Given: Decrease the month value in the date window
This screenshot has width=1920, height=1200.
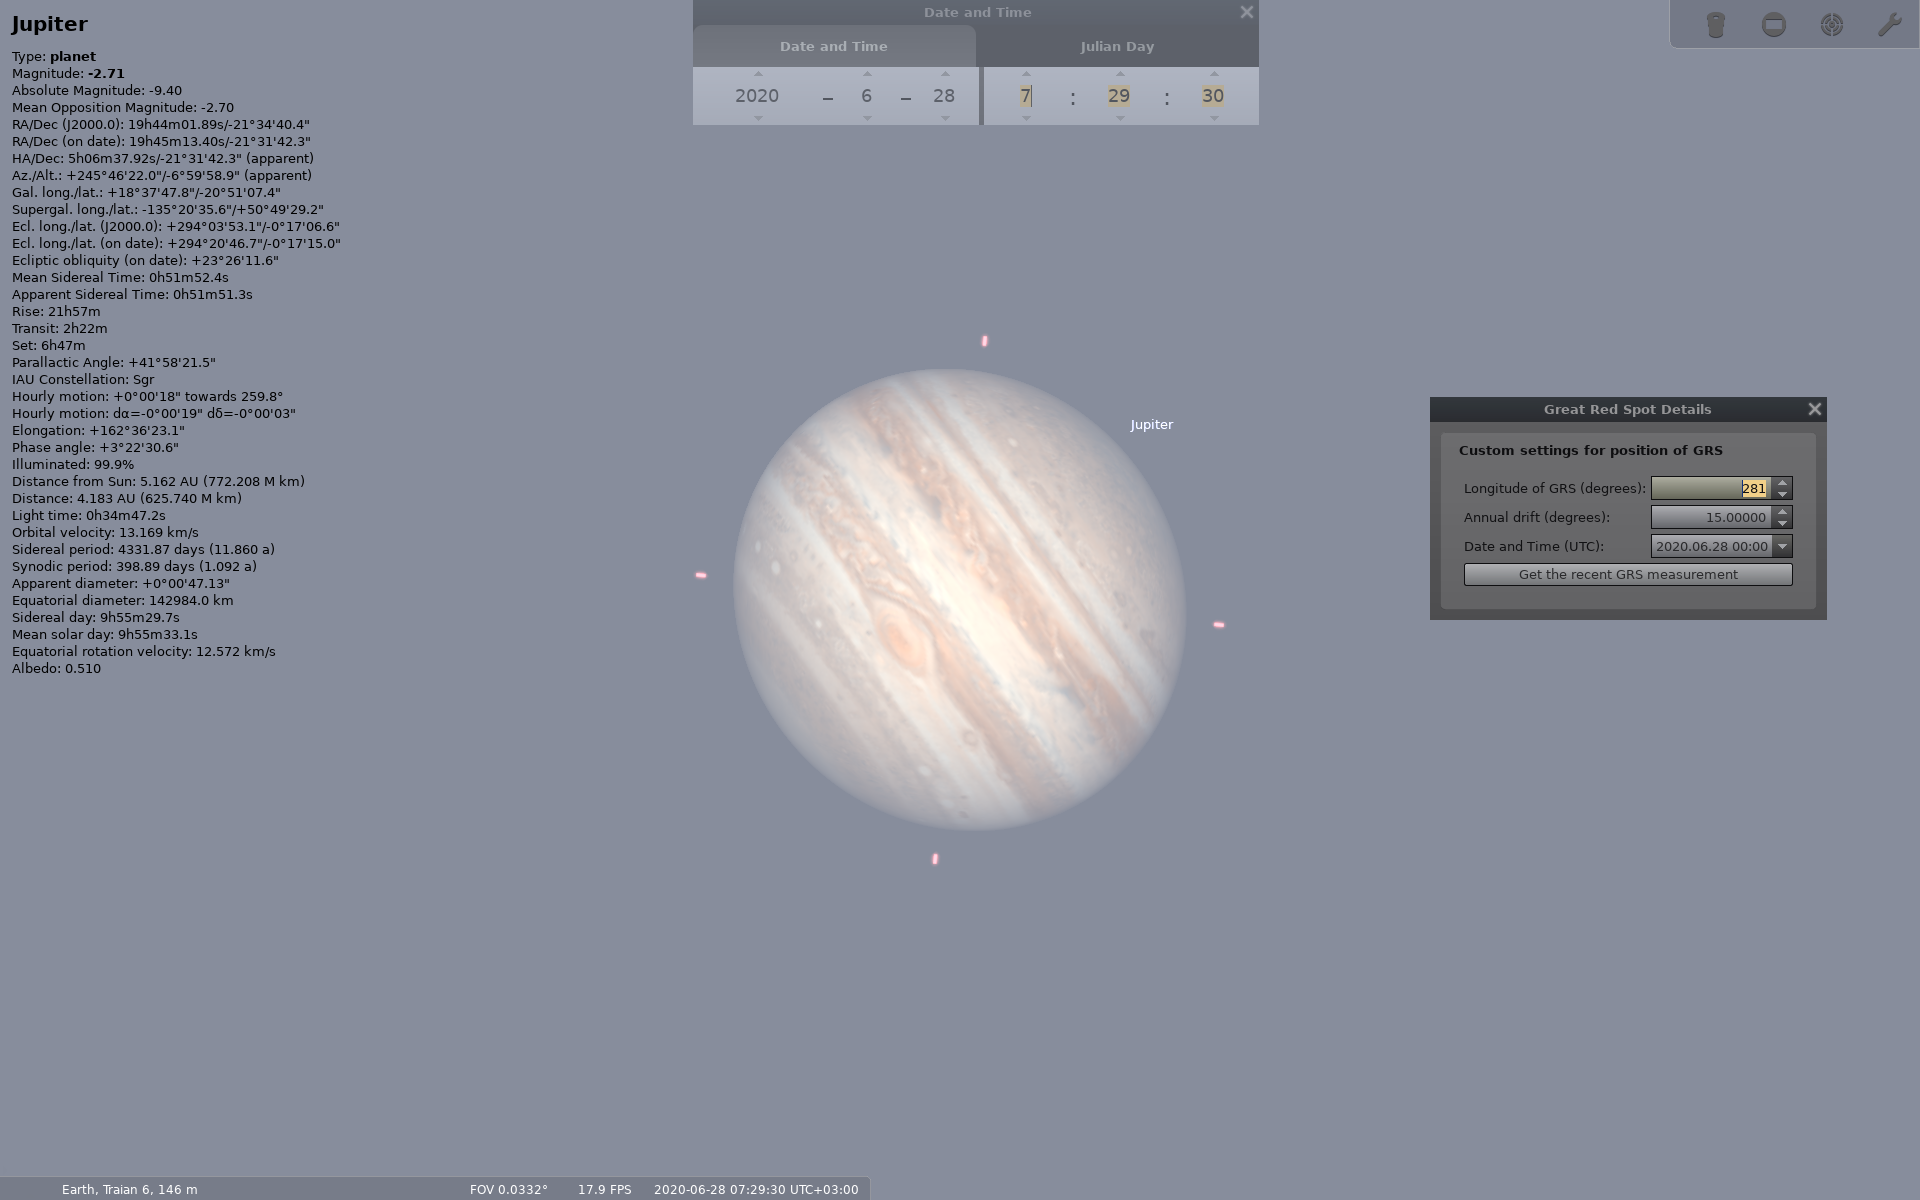Looking at the screenshot, I should tap(866, 118).
